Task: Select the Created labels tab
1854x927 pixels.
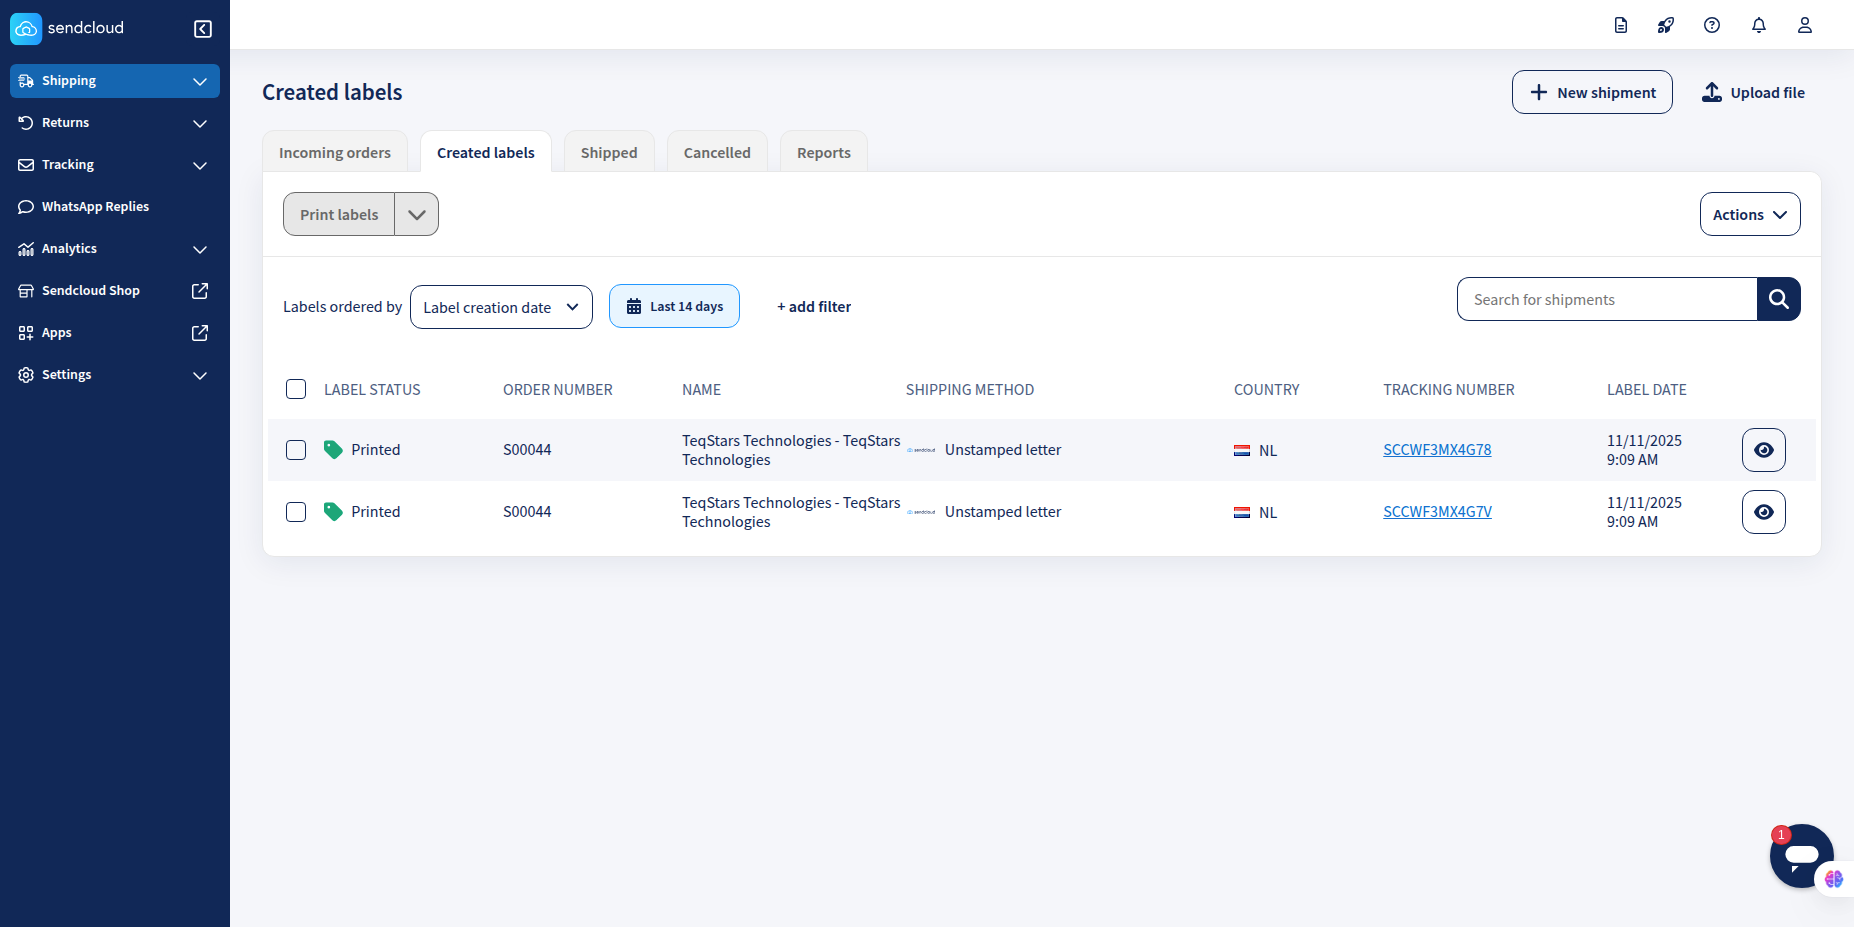Action: pyautogui.click(x=486, y=152)
